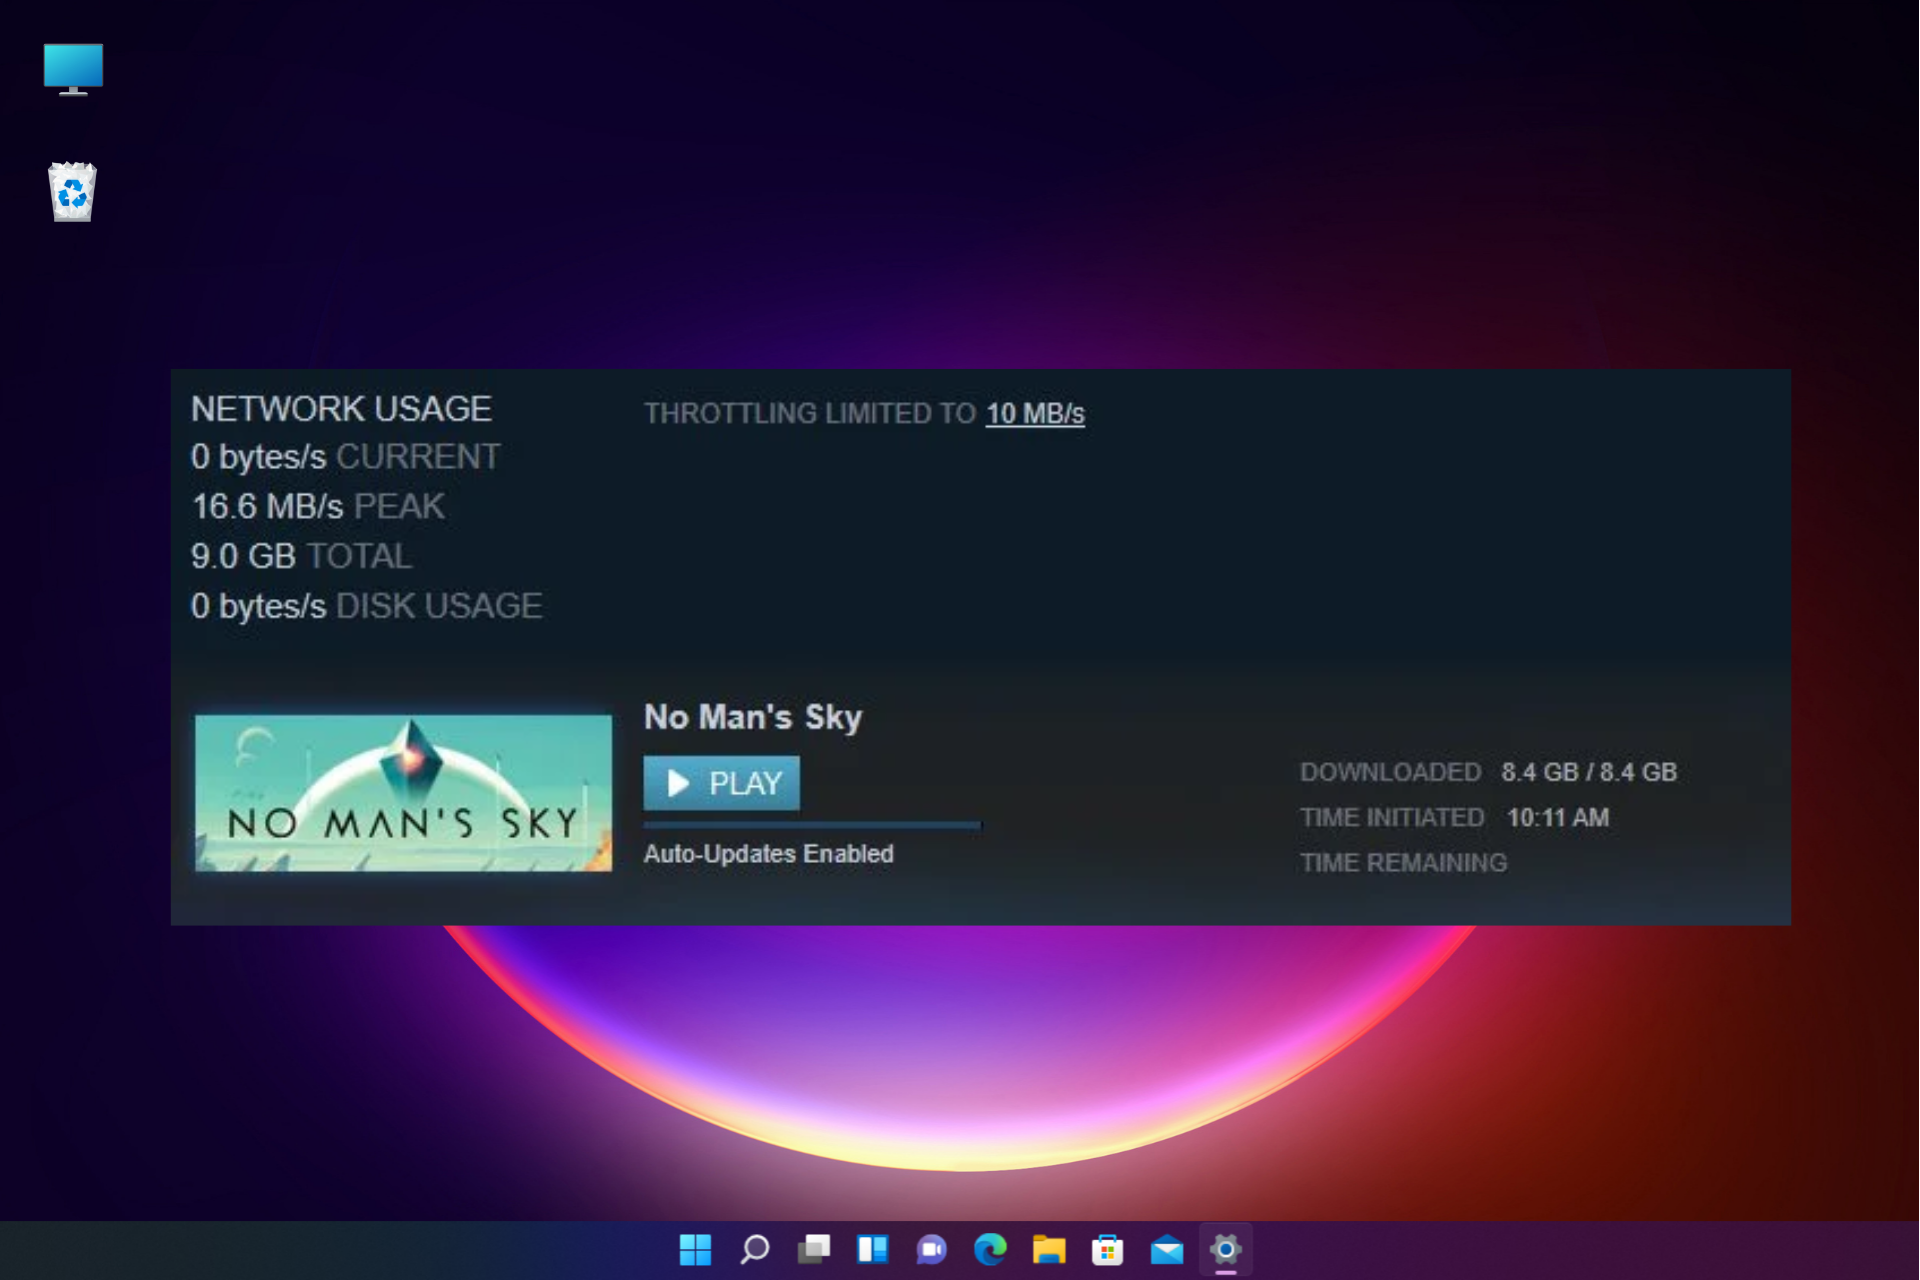Open the Recycle Bin desktop icon

click(72, 191)
